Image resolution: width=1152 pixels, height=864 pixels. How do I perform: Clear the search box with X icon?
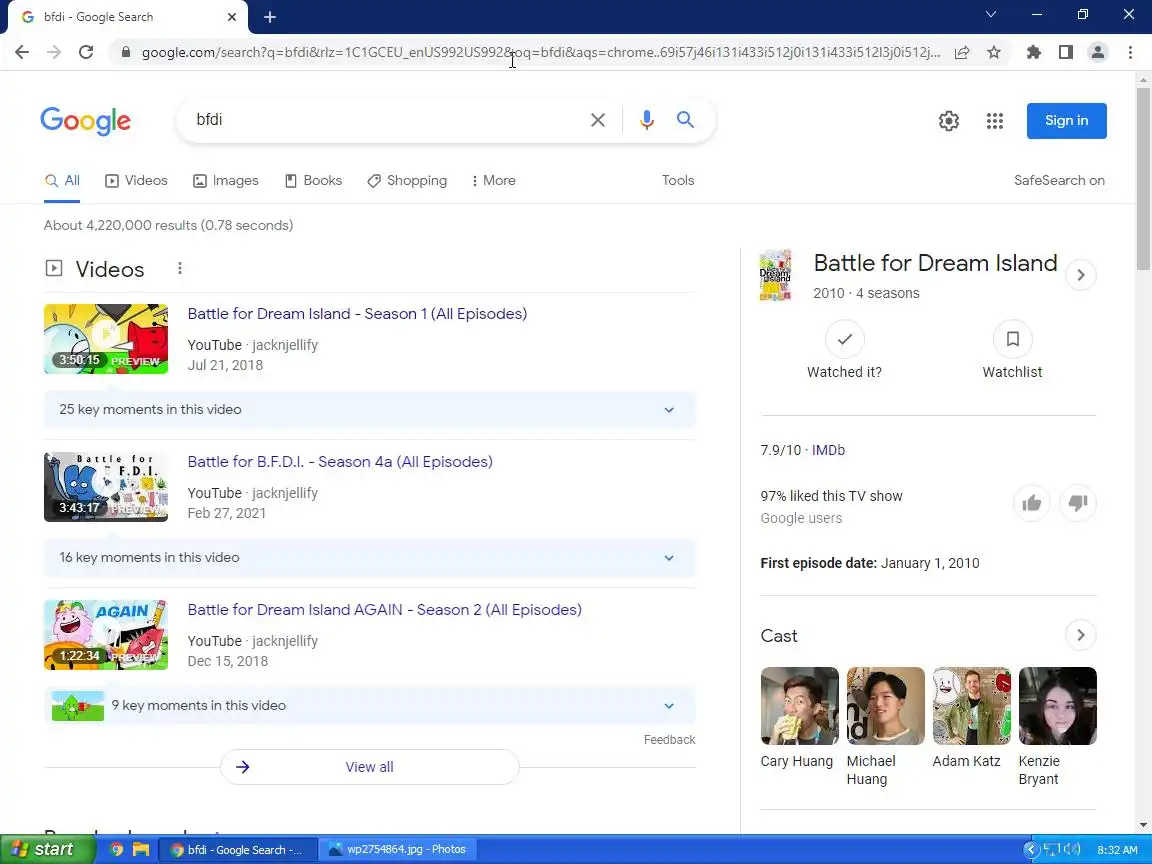point(598,120)
